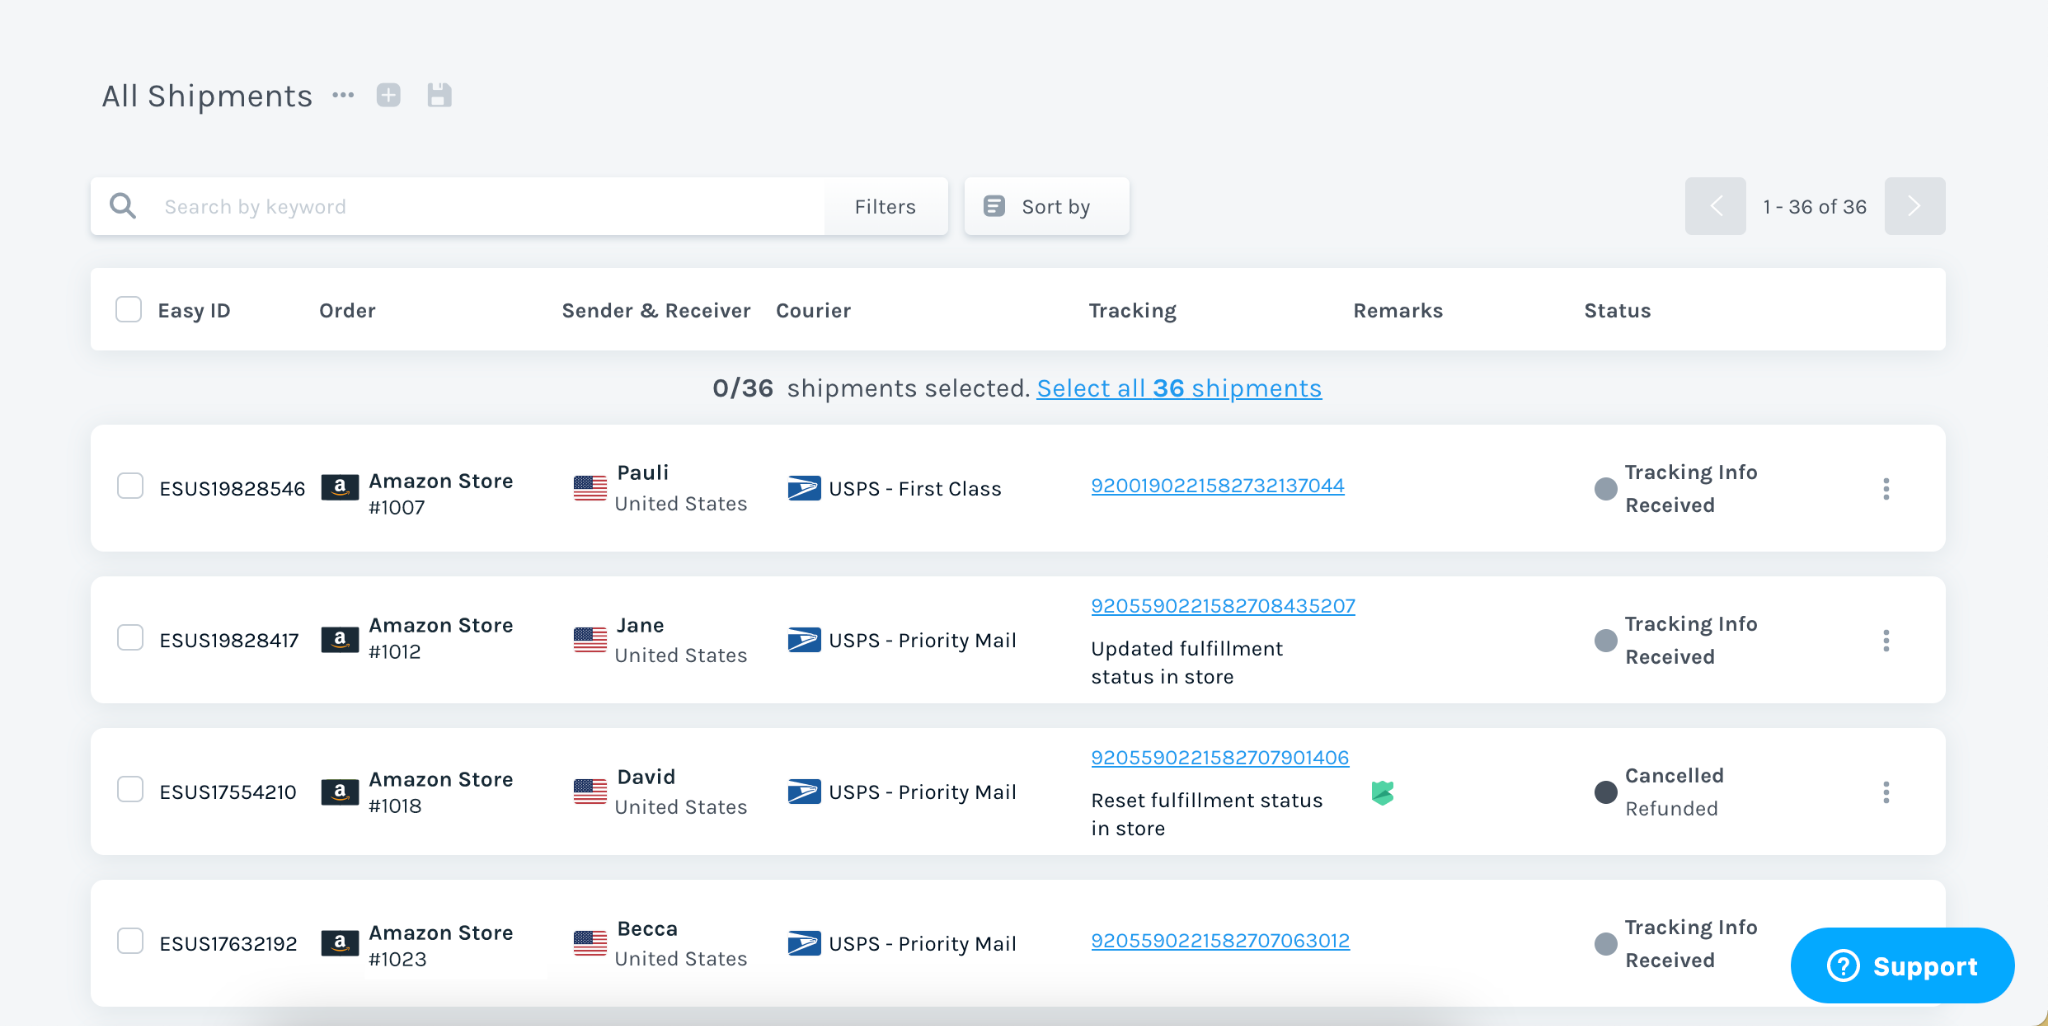Click the US flag beside Pauli
This screenshot has width=2048, height=1026.
(x=590, y=488)
